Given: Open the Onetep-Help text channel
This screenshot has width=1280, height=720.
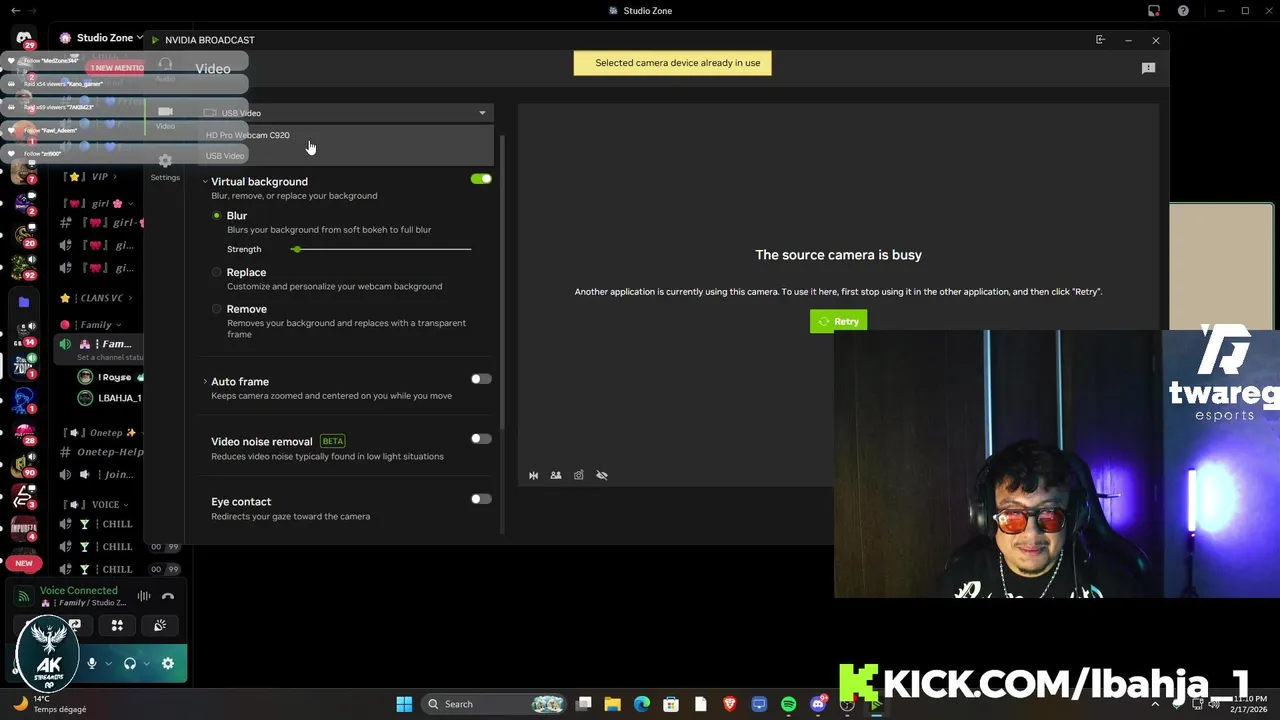Looking at the screenshot, I should click(100, 452).
